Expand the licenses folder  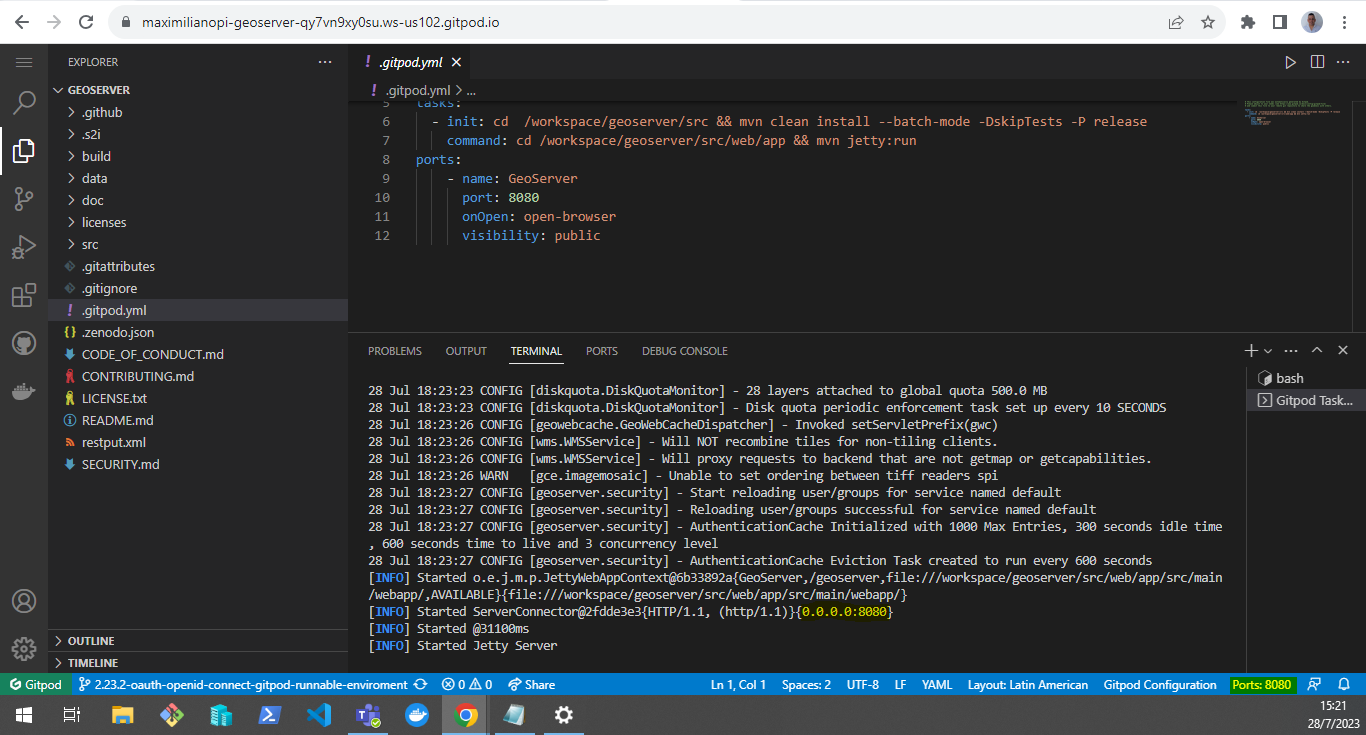pos(198,222)
